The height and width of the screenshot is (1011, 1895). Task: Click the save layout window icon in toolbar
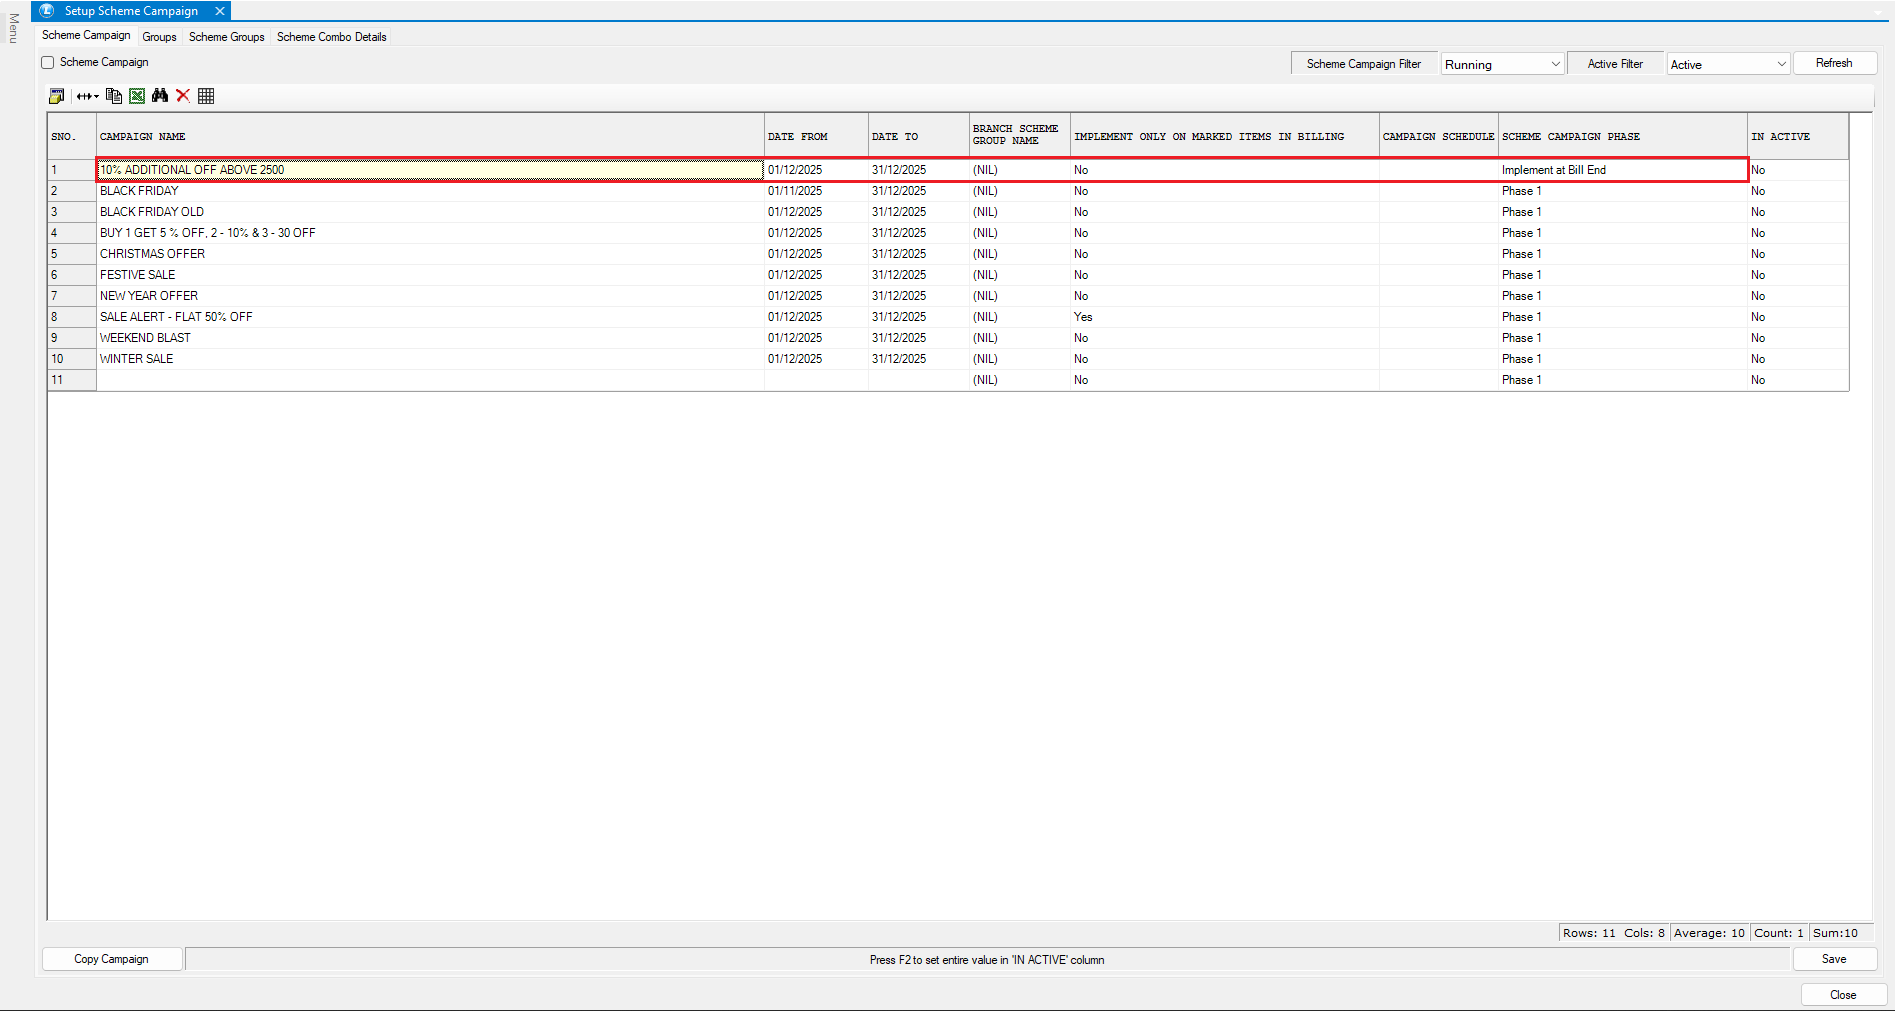tap(57, 96)
